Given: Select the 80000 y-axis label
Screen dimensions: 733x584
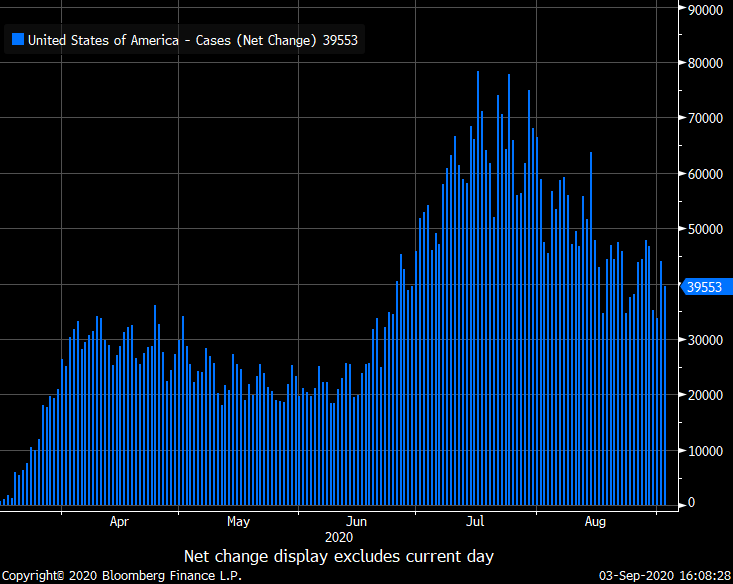Looking at the screenshot, I should coord(707,64).
